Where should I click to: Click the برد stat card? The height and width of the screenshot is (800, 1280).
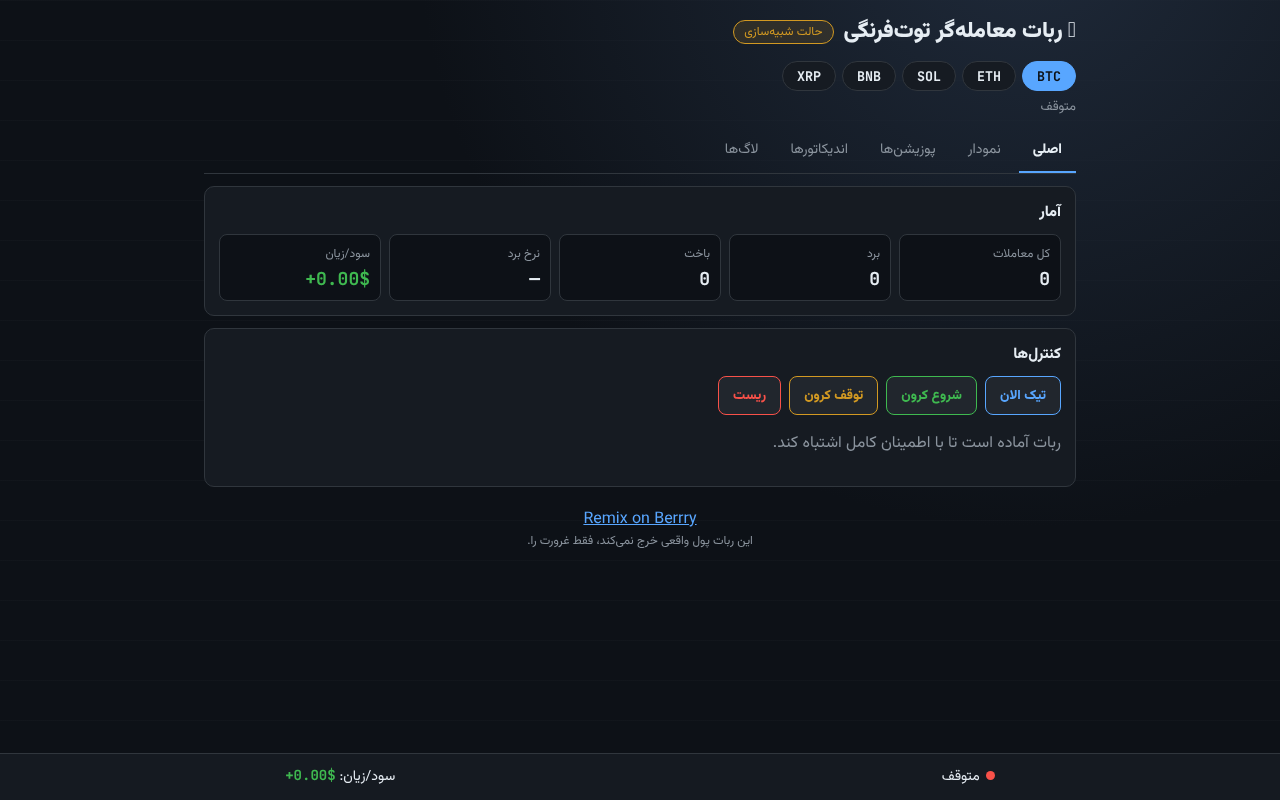click(x=810, y=267)
